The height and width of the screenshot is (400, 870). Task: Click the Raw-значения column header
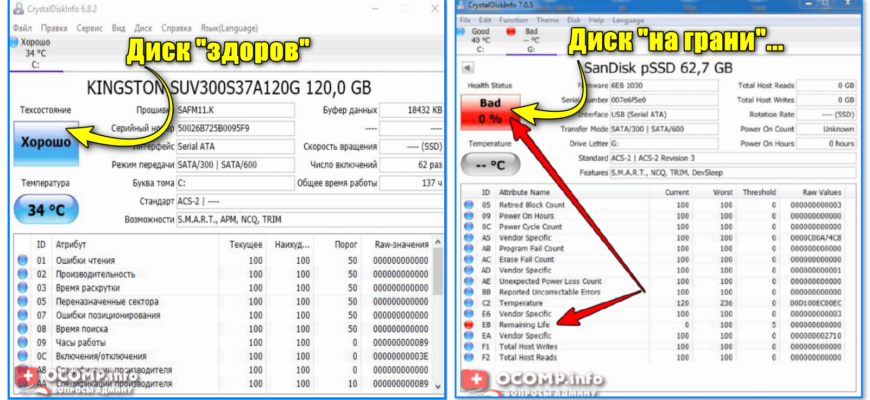click(x=401, y=245)
